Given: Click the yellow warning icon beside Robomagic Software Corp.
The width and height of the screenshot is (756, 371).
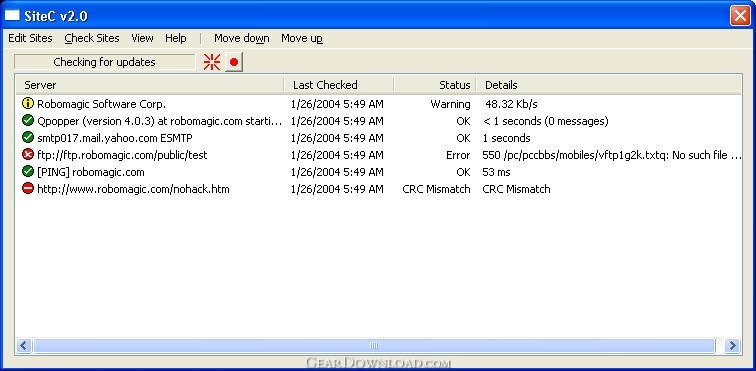Looking at the screenshot, I should (x=28, y=103).
